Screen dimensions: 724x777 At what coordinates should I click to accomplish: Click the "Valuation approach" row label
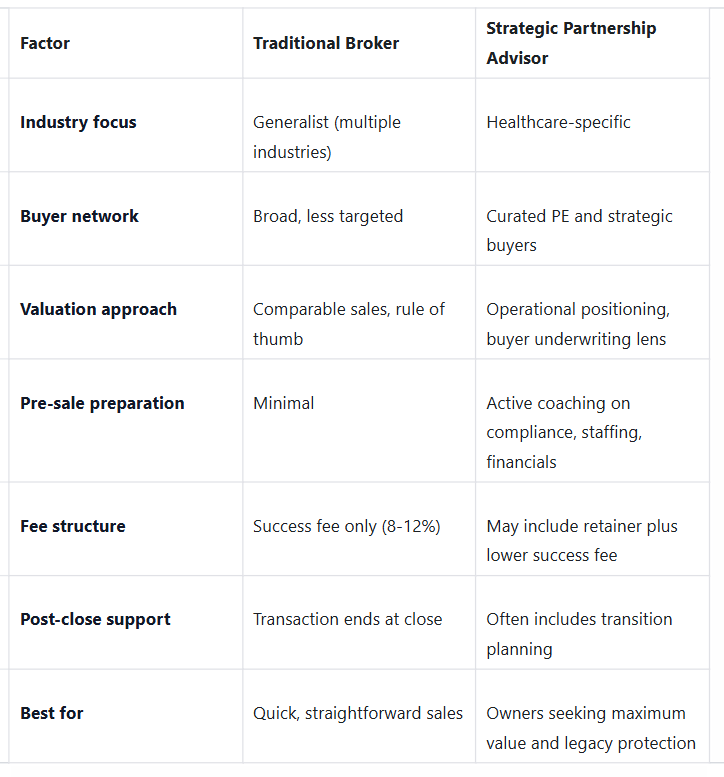pyautogui.click(x=98, y=309)
